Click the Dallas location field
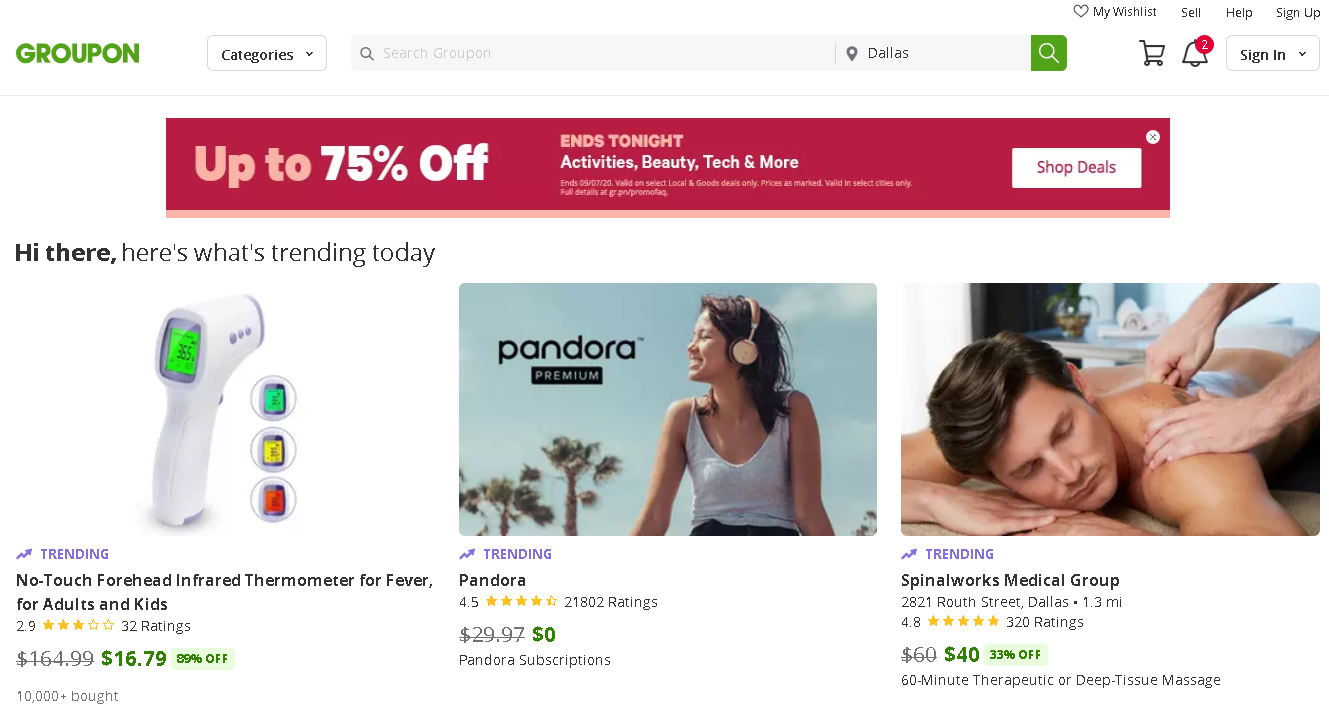Viewport: 1329px width, 710px height. click(x=940, y=53)
